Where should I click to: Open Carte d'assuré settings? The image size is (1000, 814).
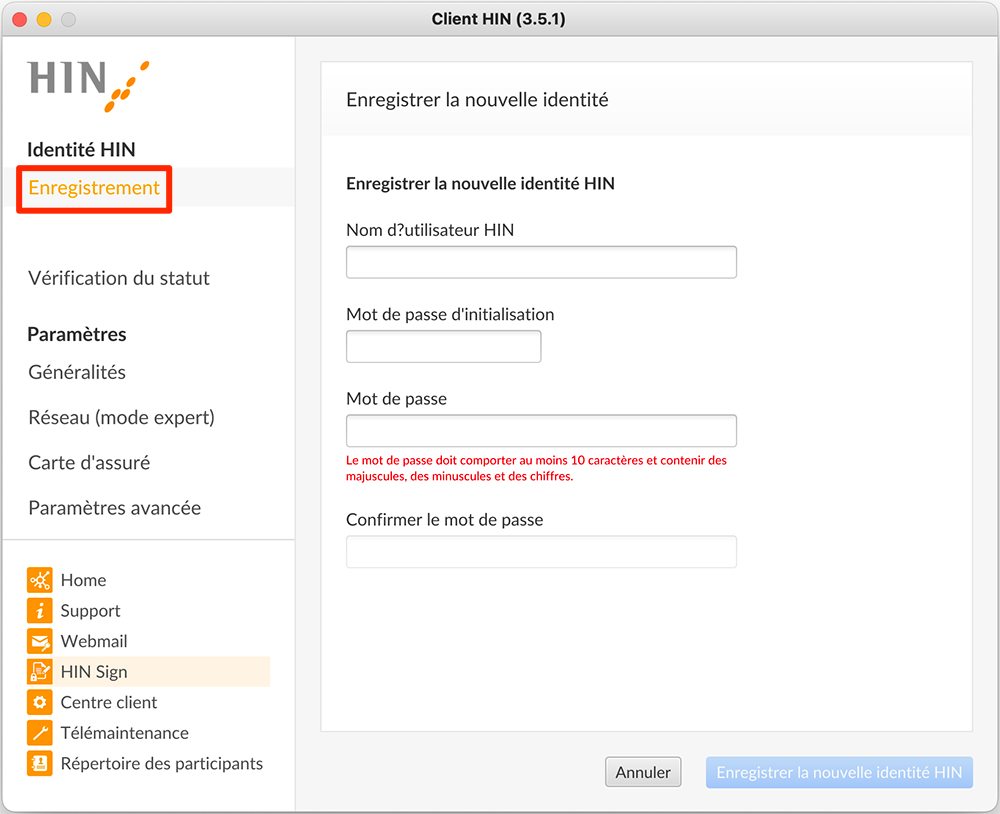(x=89, y=462)
